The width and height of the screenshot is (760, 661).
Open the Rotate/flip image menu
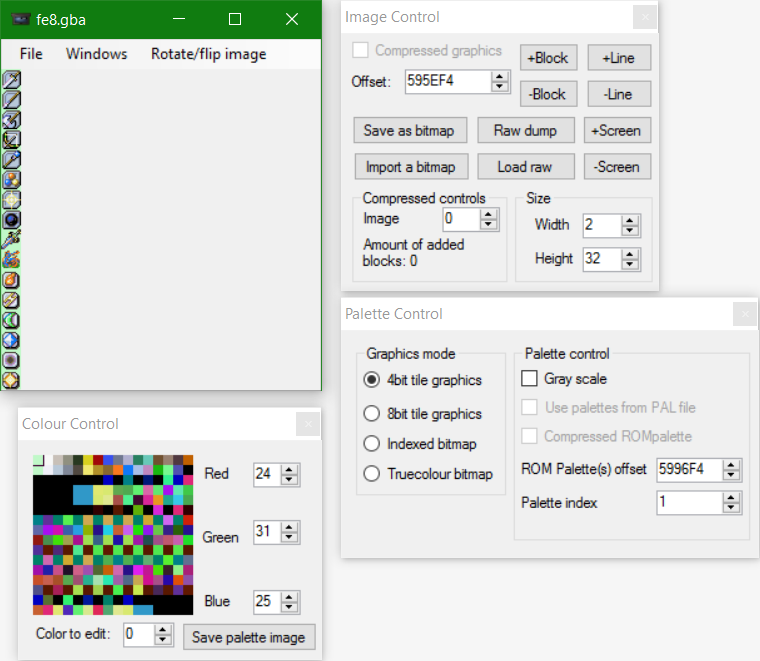point(208,54)
